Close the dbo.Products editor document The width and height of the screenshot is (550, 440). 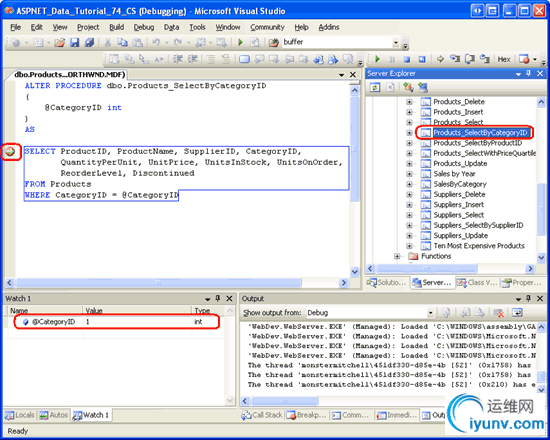(x=353, y=75)
